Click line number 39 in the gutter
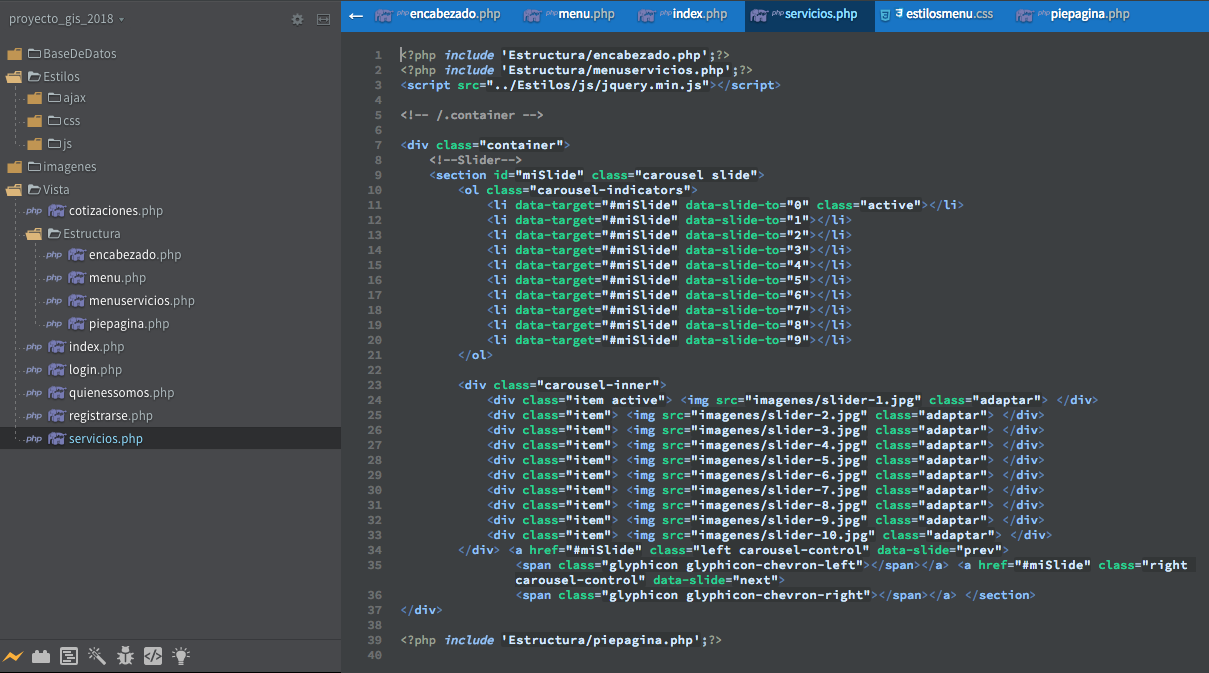 [375, 640]
